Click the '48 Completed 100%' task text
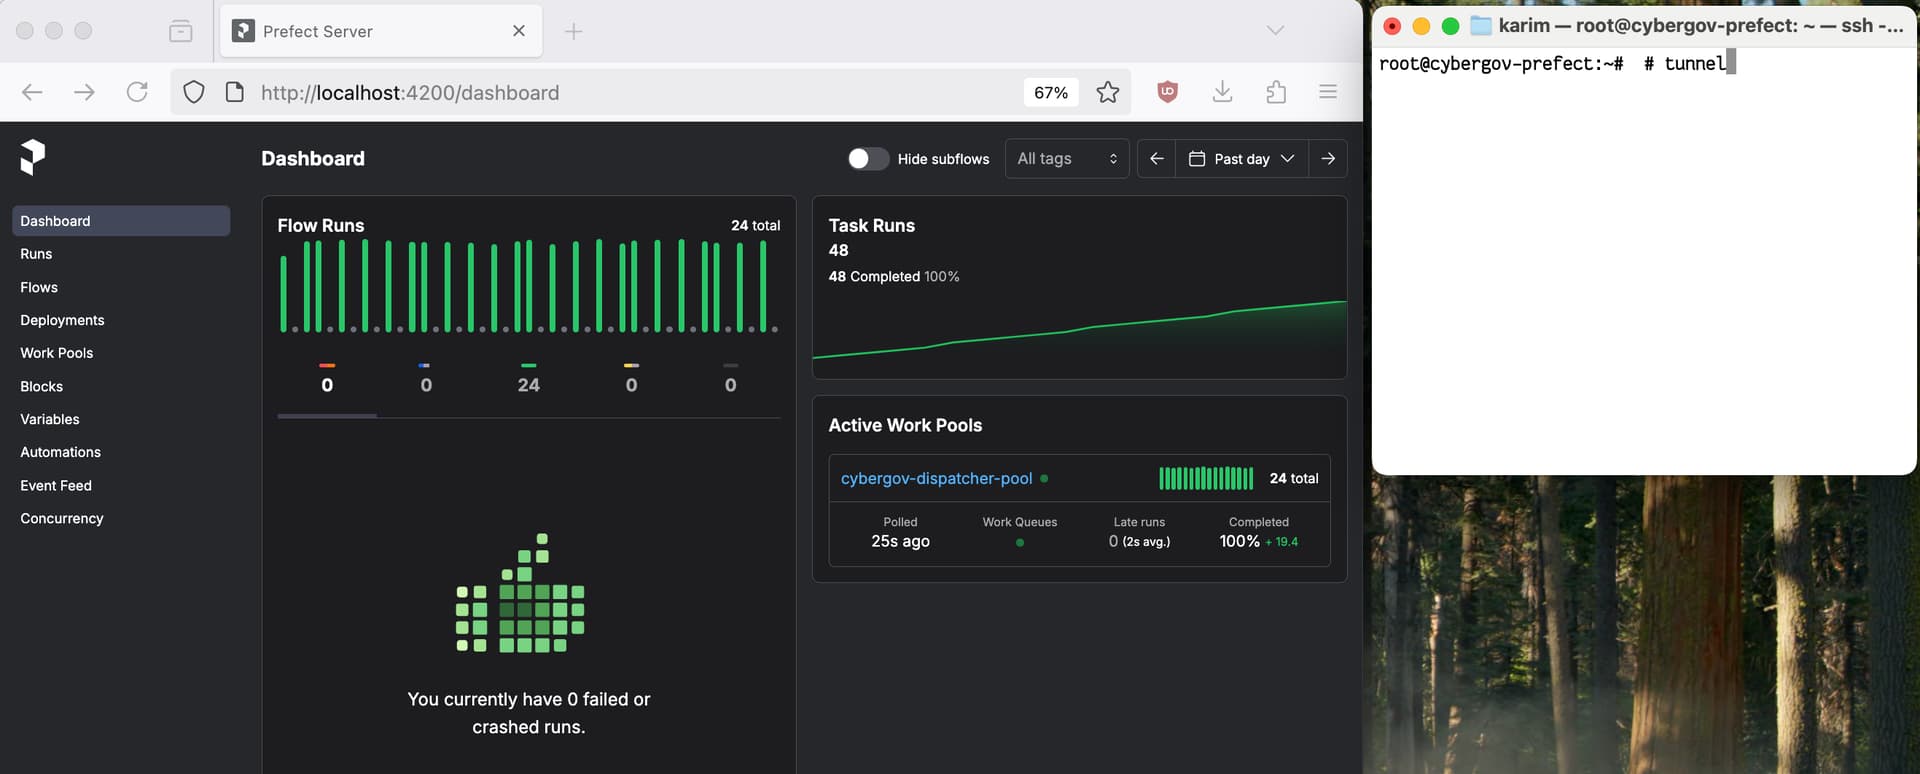Viewport: 1920px width, 774px height. coord(894,276)
